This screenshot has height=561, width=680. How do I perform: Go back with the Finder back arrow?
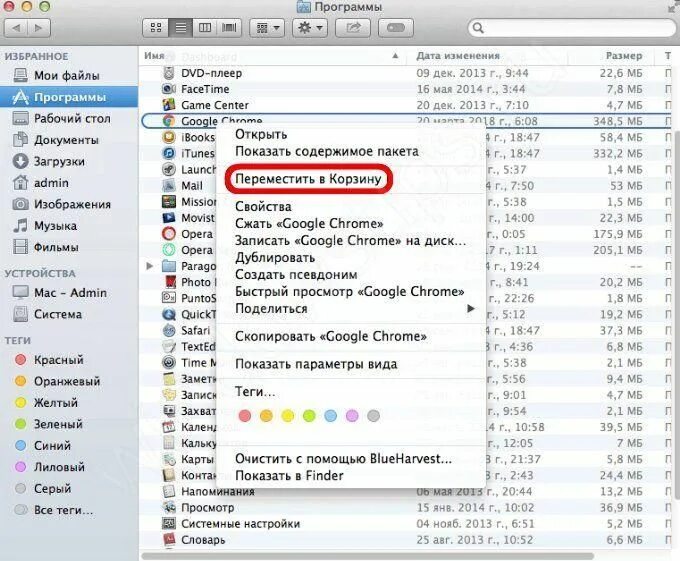pos(16,28)
